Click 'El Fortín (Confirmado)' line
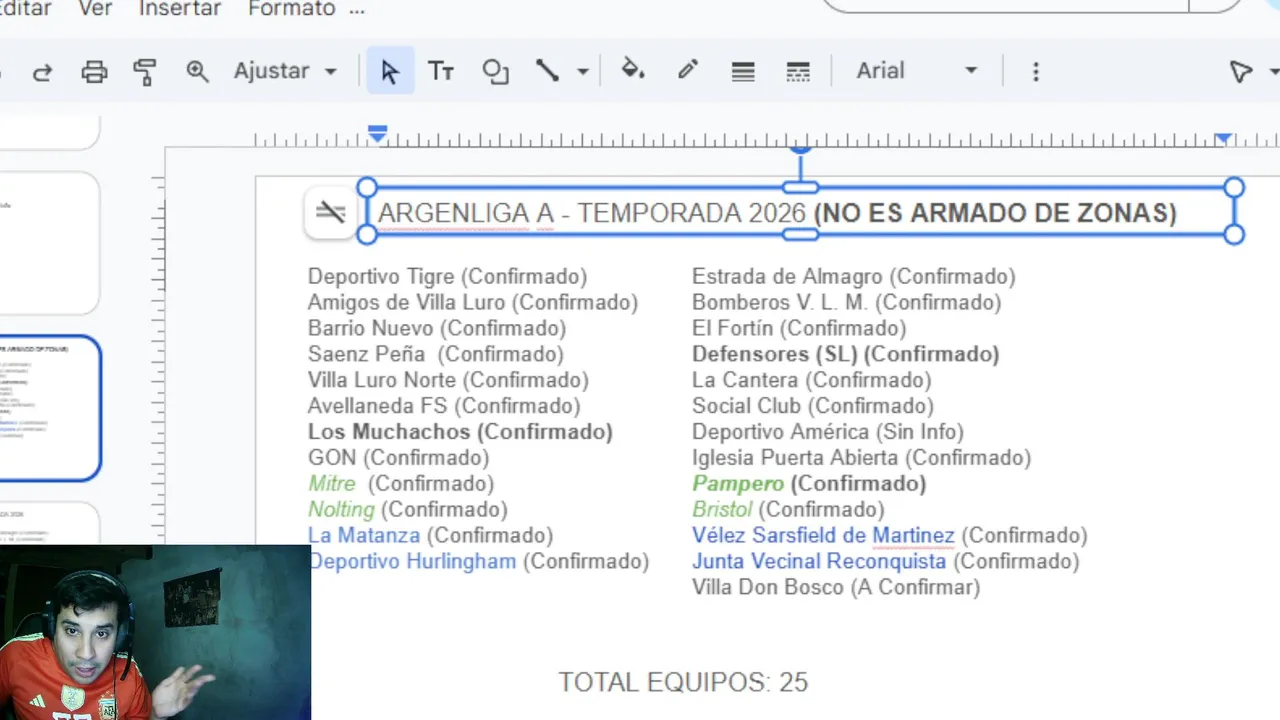Viewport: 1280px width, 720px height. [799, 328]
